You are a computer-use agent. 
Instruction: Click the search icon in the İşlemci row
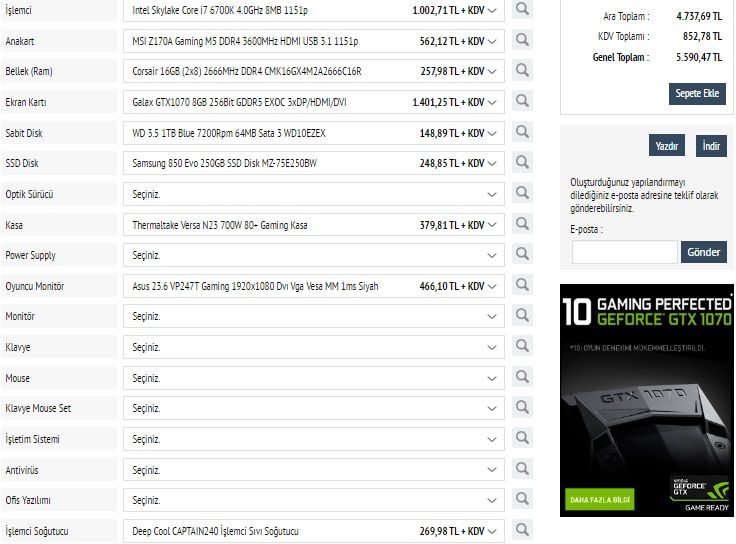pos(522,9)
